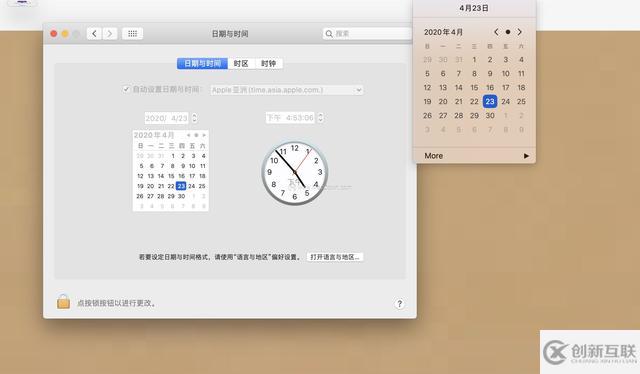
Task: Open the Apple time server dropdown
Action: tap(287, 90)
